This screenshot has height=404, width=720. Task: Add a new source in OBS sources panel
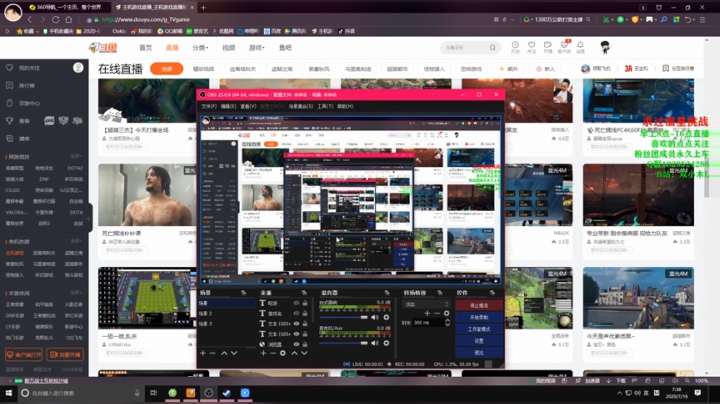(x=263, y=353)
